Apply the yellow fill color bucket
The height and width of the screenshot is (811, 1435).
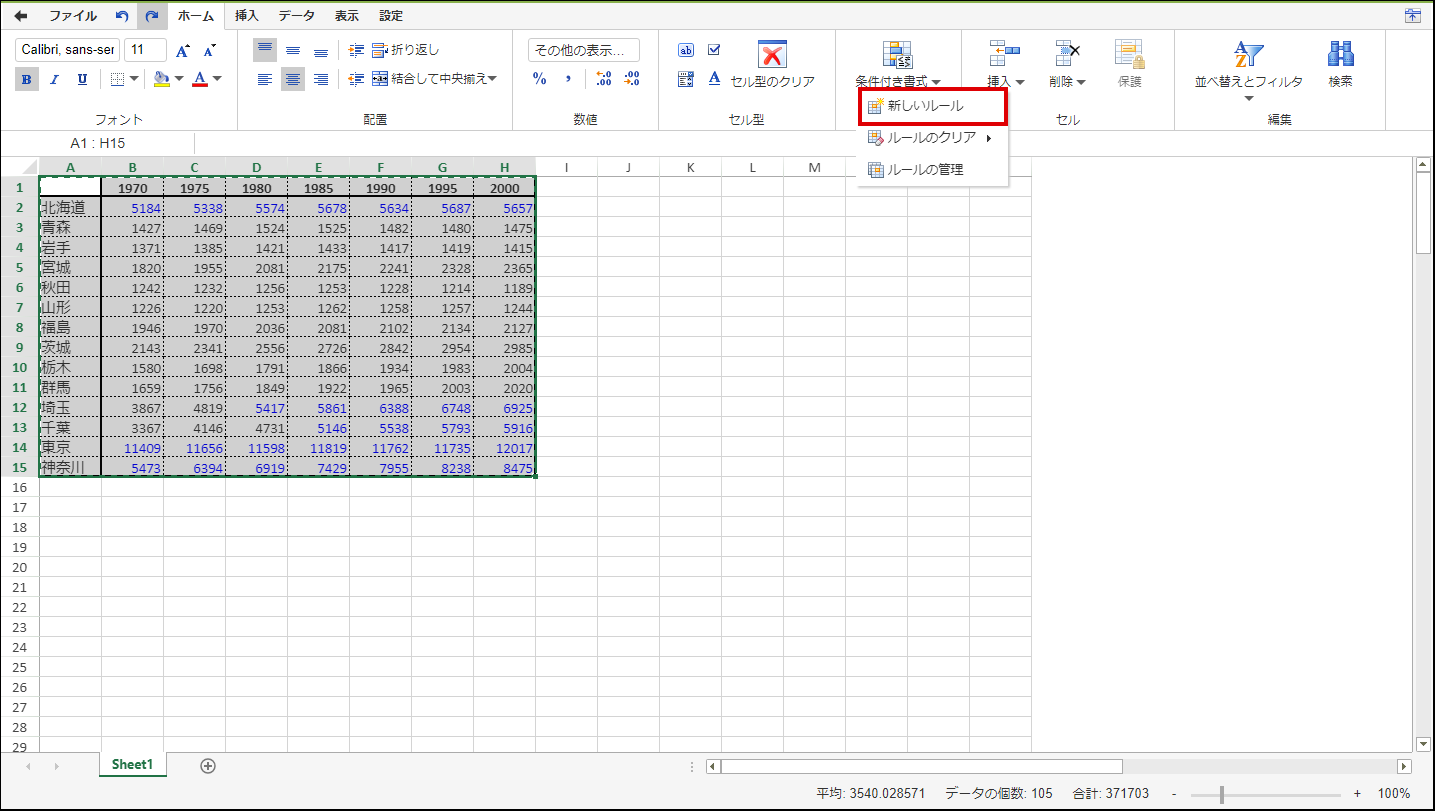tap(162, 79)
